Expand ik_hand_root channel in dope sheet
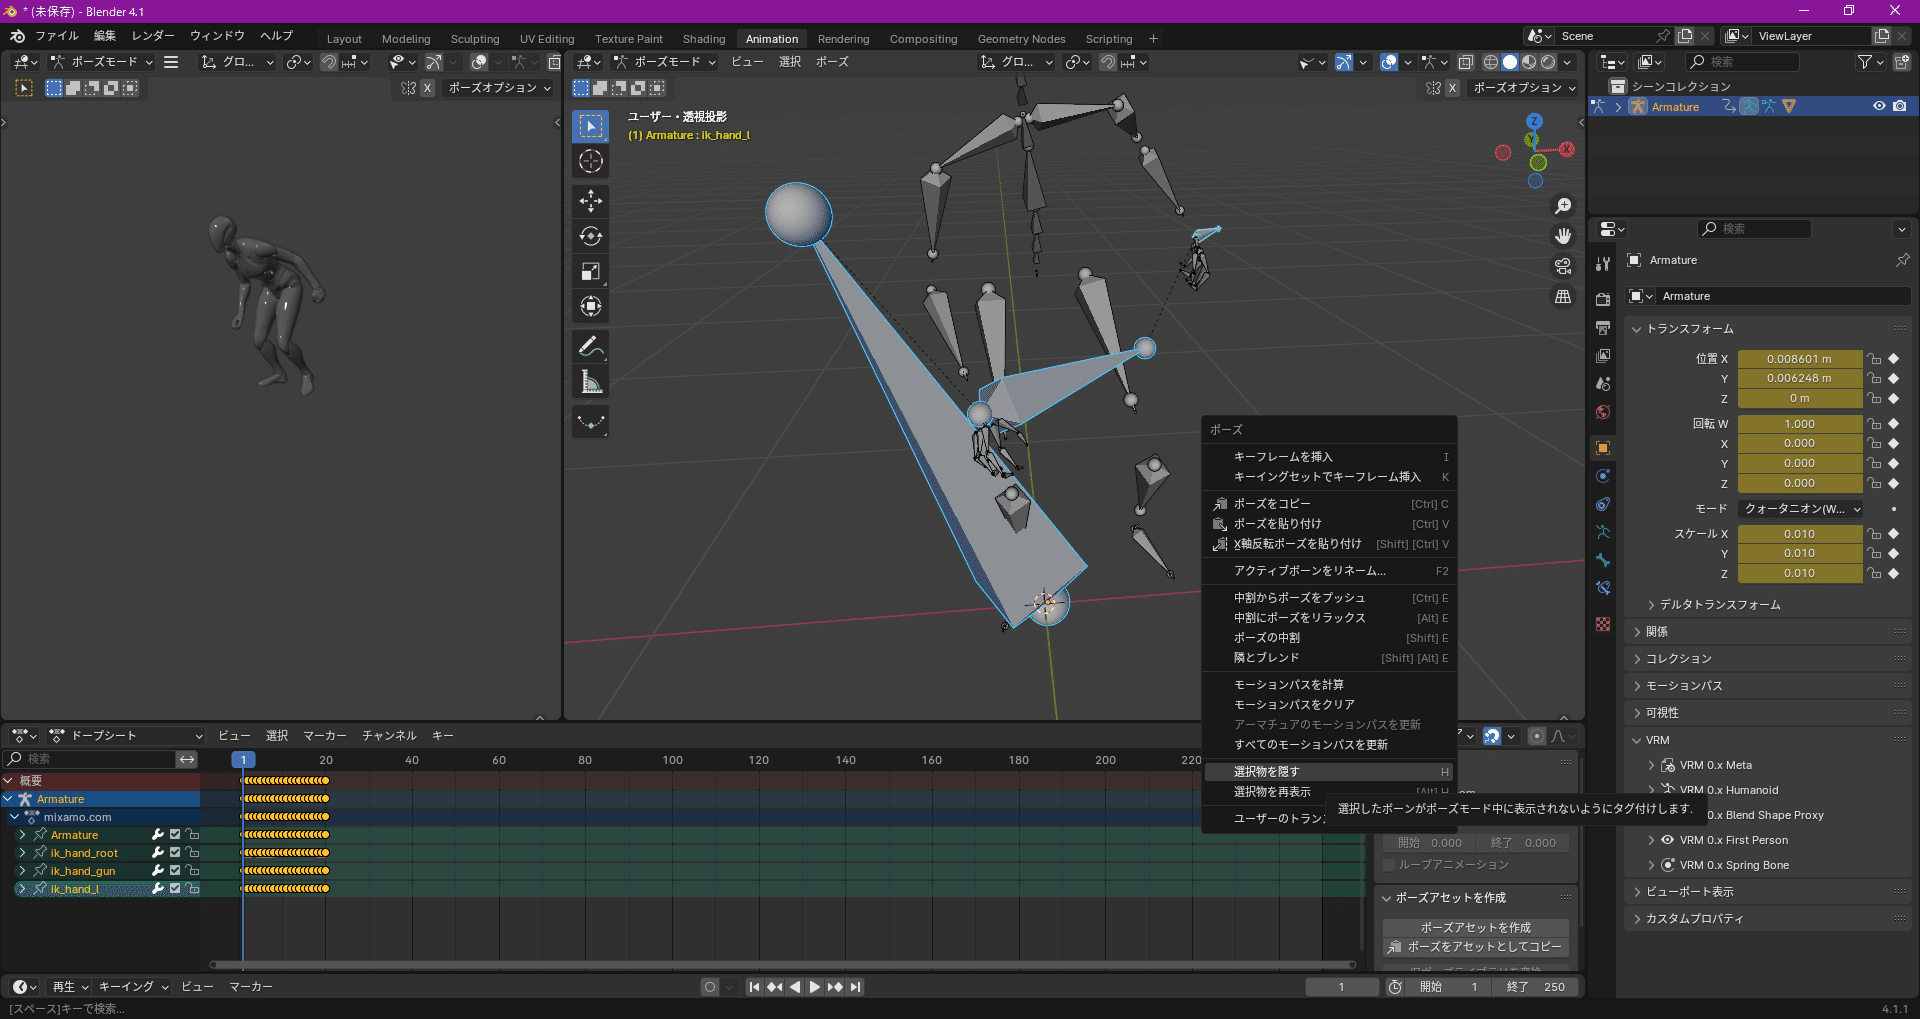 22,853
